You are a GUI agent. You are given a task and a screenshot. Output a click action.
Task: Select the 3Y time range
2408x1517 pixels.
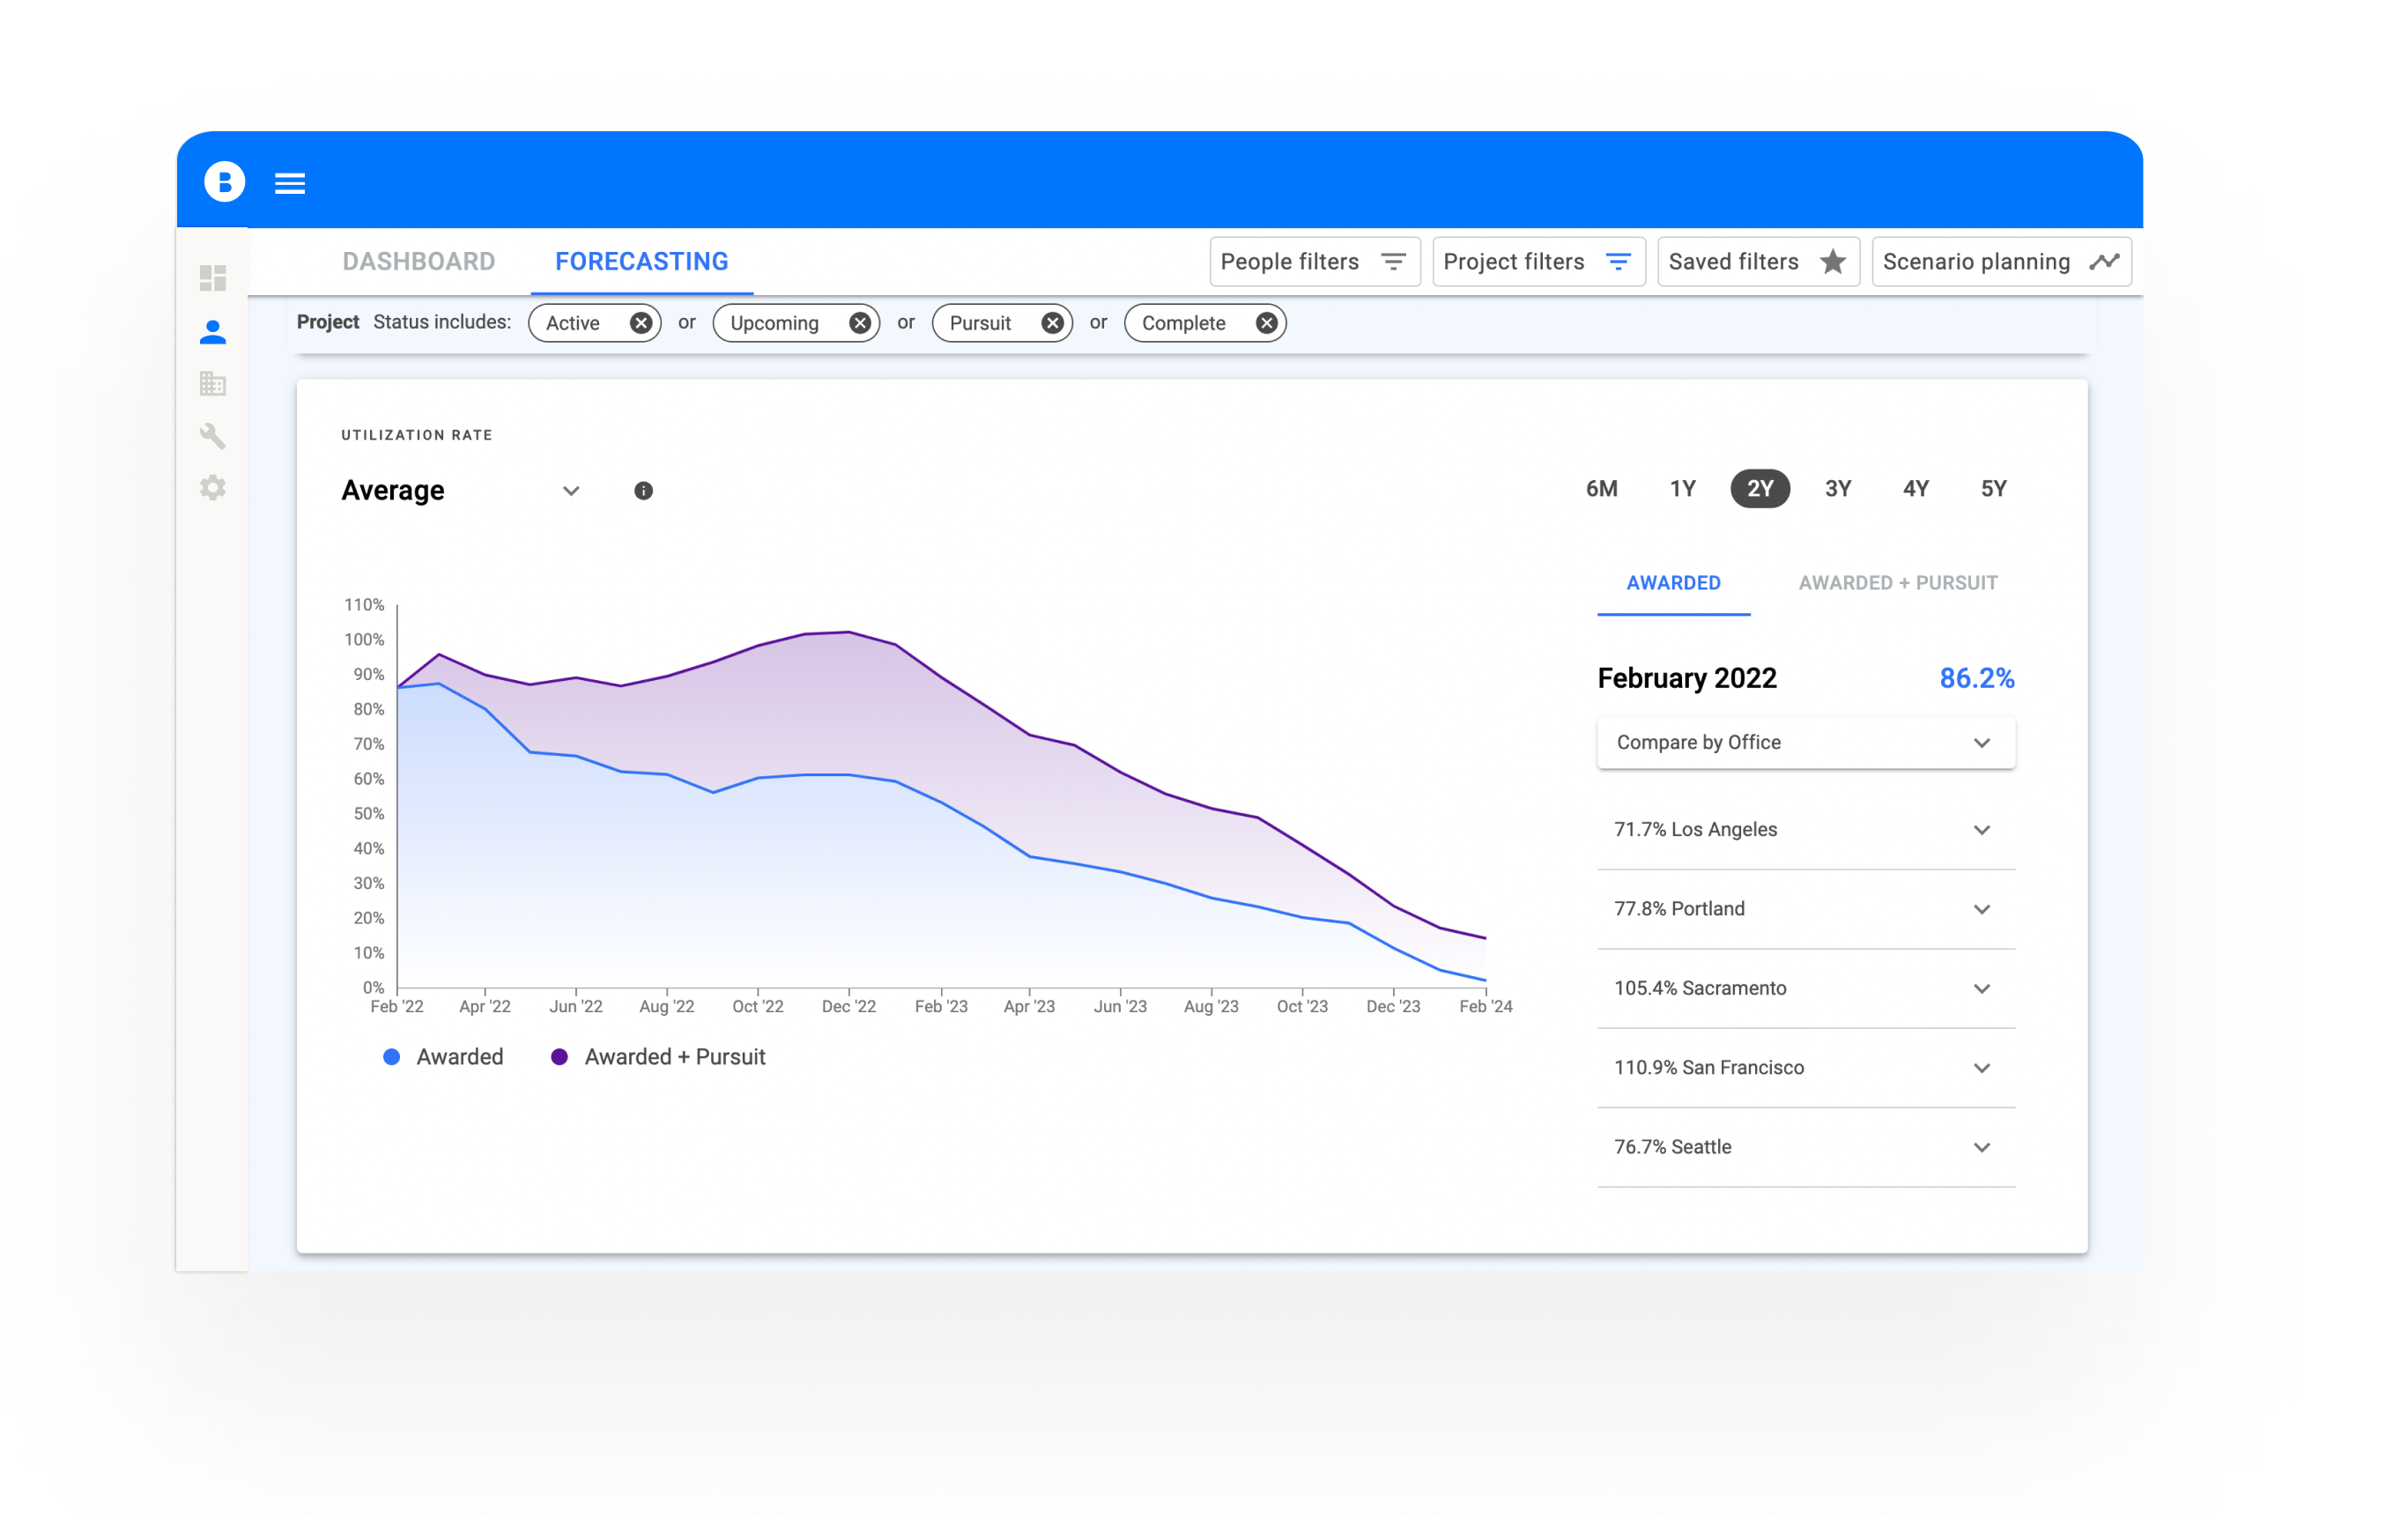pos(1838,489)
